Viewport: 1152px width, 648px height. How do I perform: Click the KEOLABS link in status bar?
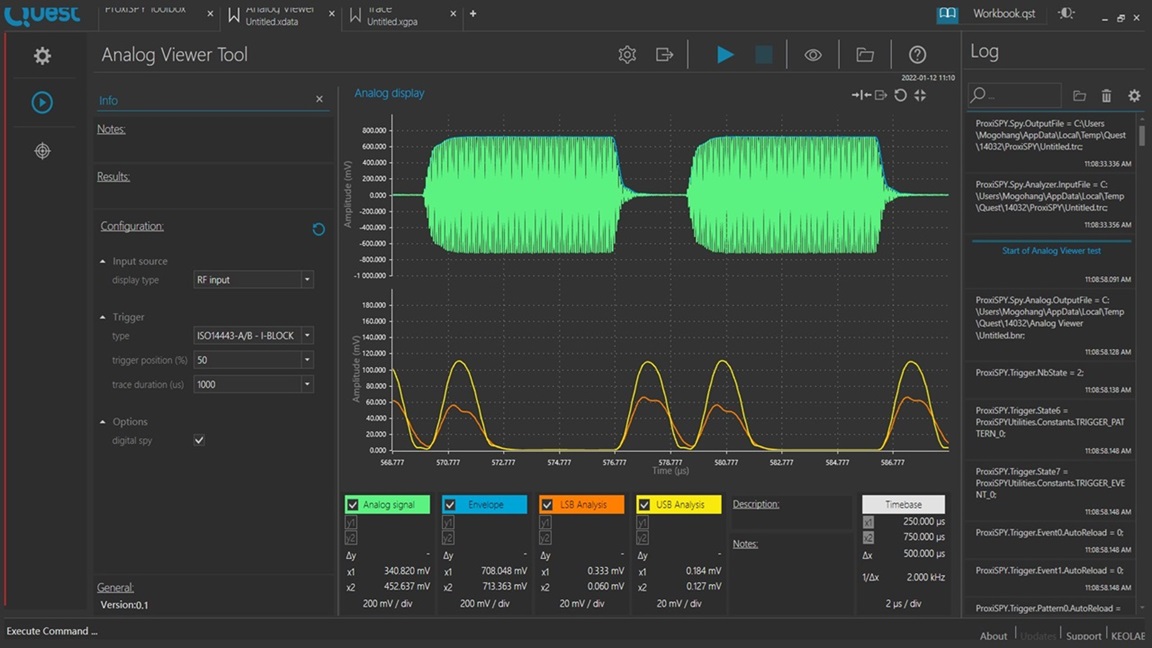point(1130,636)
